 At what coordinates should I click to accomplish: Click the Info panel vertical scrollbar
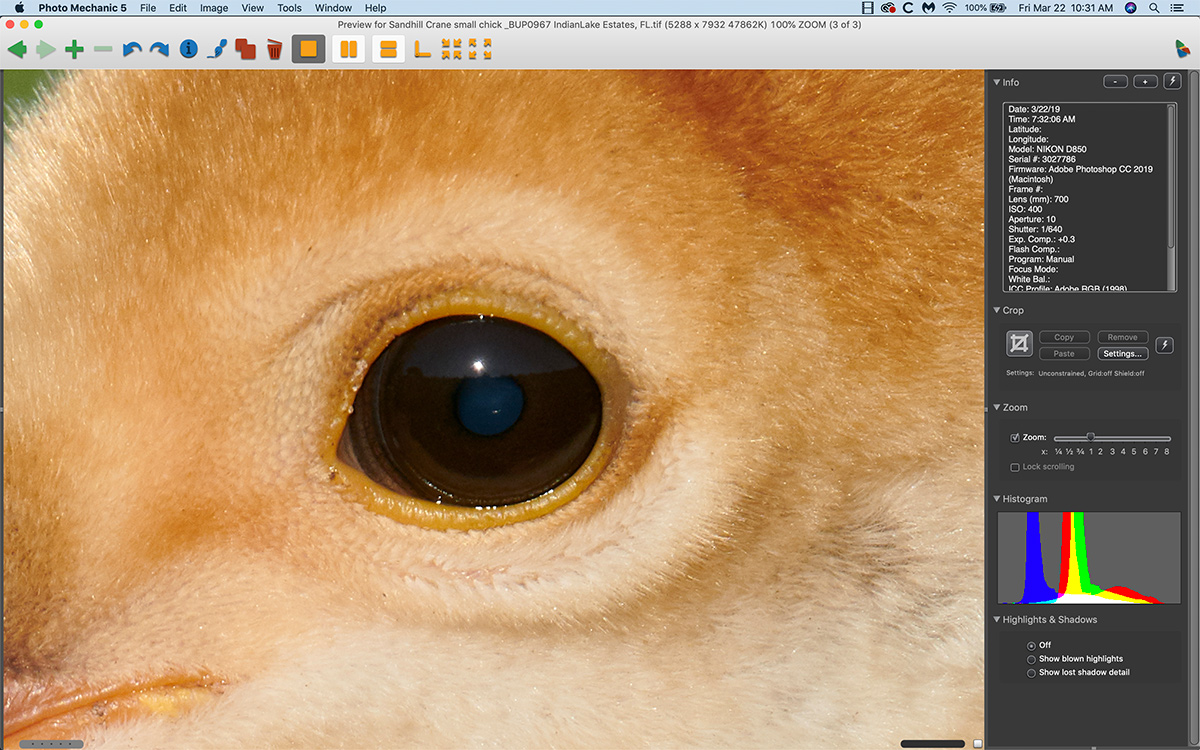1173,197
